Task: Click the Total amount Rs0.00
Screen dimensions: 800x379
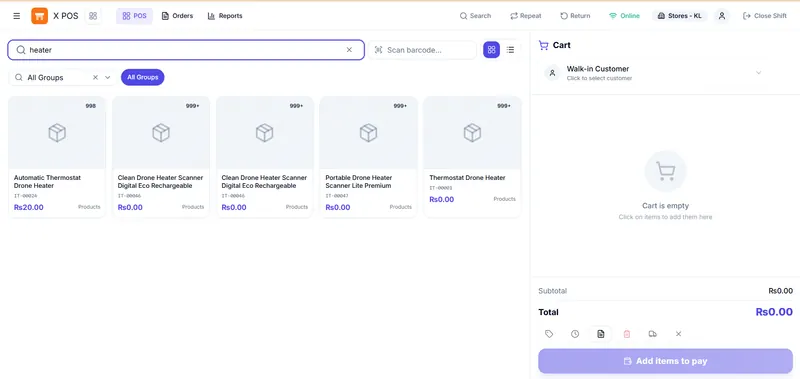Action: (x=774, y=312)
